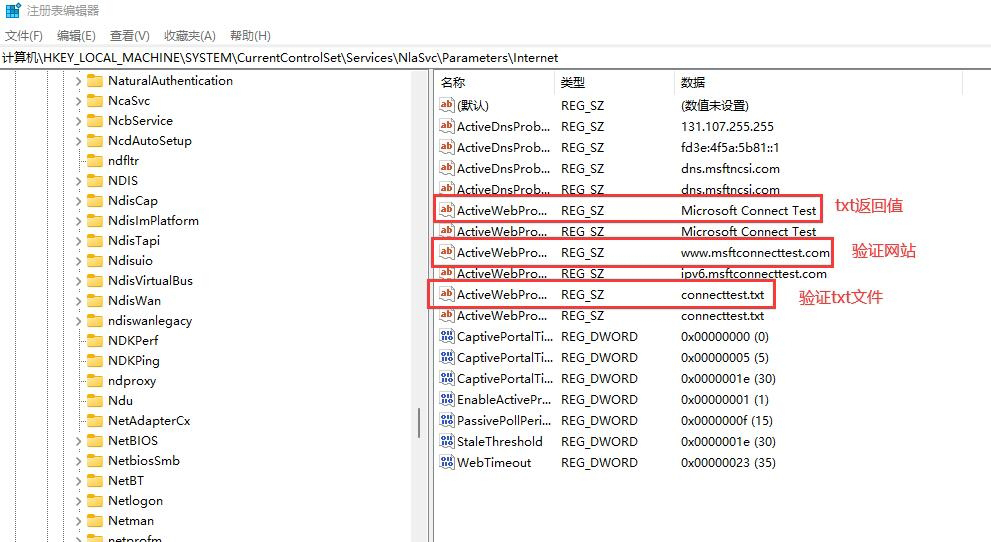Click the Registry Editor title bar icon
This screenshot has width=991, height=542.
click(12, 11)
